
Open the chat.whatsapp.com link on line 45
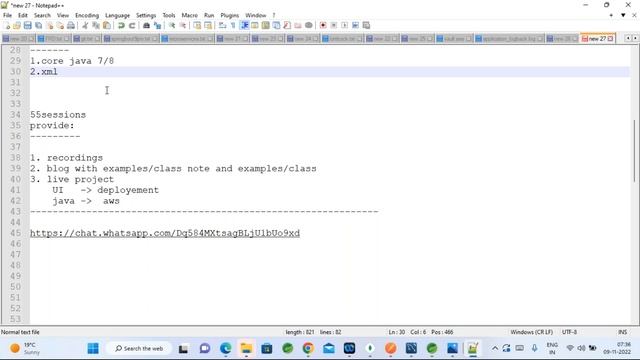[165, 233]
